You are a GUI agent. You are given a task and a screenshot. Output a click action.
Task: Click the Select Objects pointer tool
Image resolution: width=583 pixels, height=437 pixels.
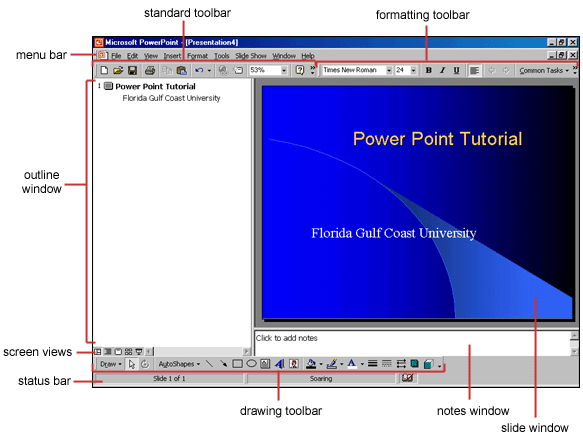[132, 364]
